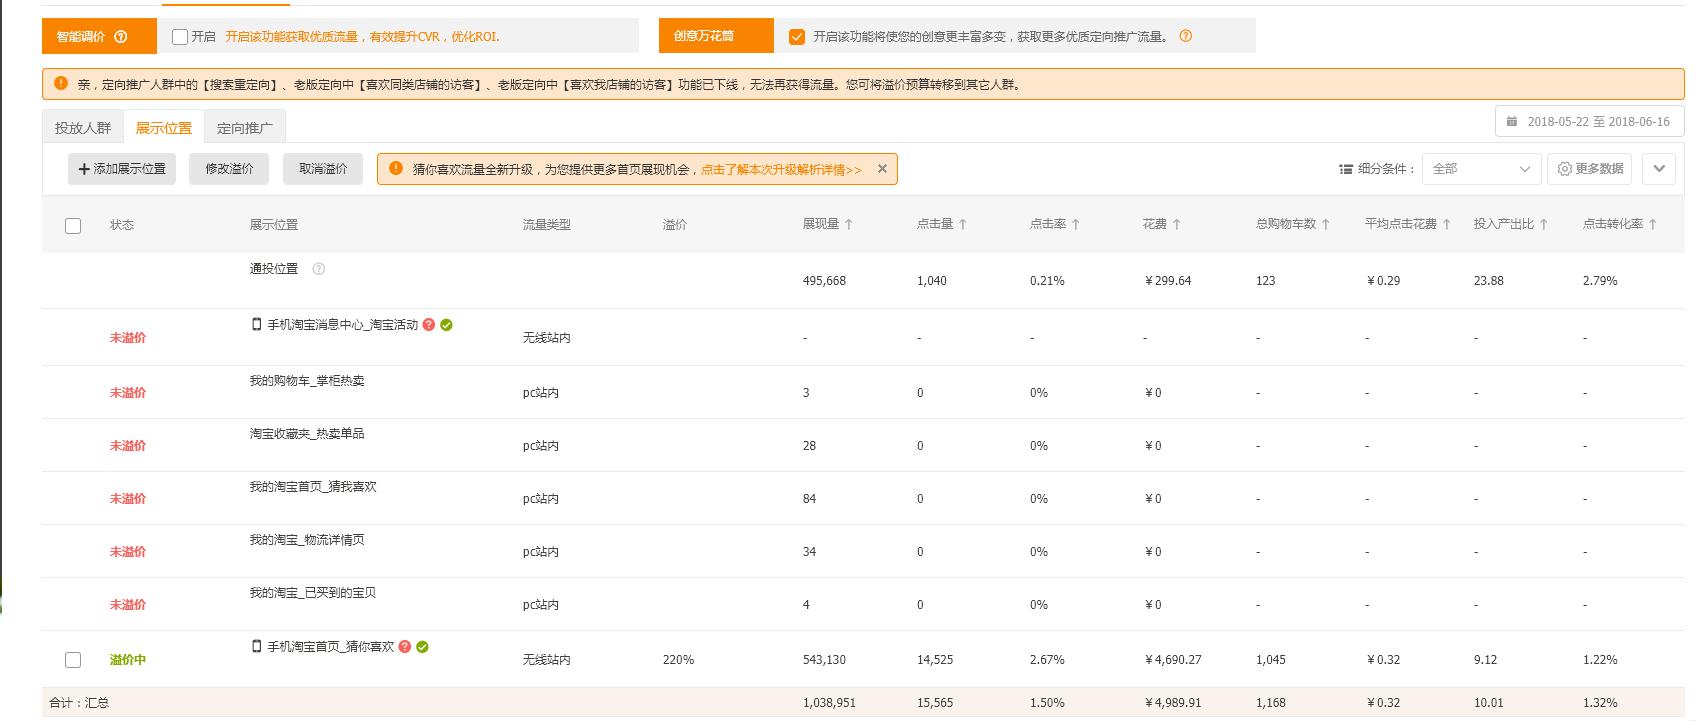
Task: Click calendar icon in date range field
Action: (1512, 121)
